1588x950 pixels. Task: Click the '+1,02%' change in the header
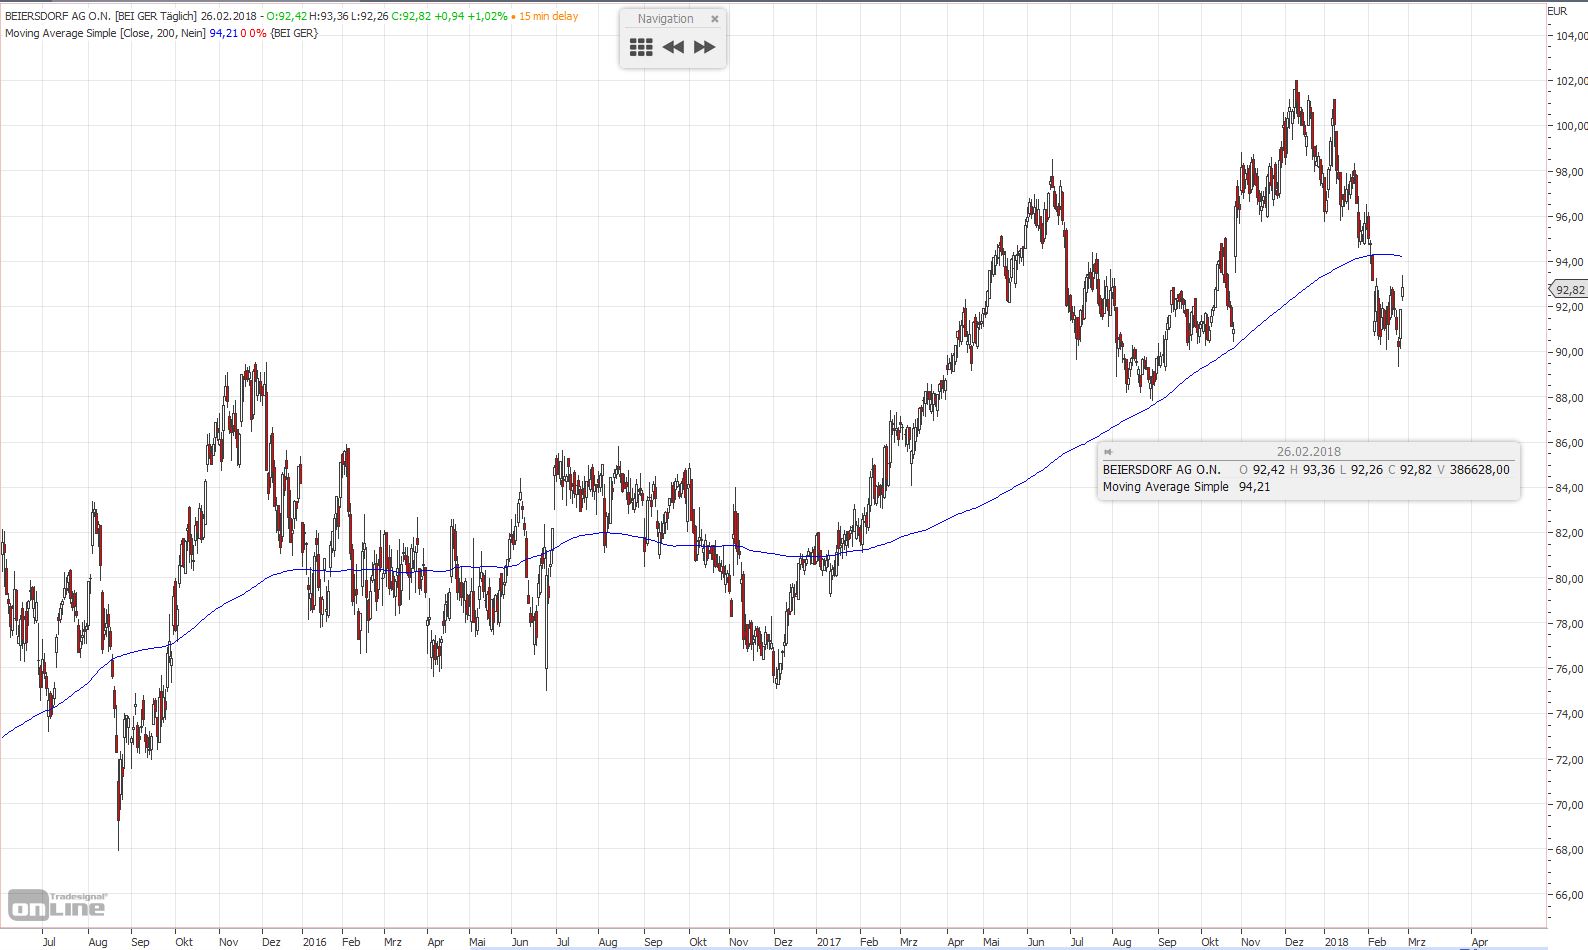pyautogui.click(x=487, y=16)
